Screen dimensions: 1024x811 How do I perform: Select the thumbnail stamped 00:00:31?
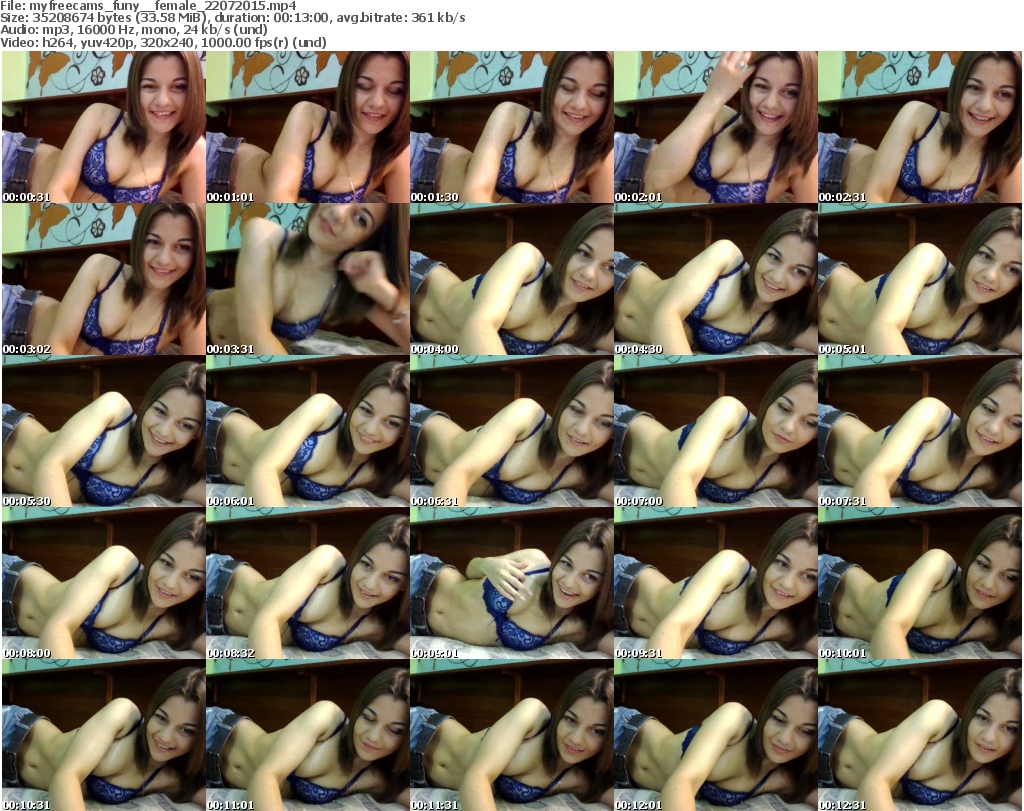point(104,127)
